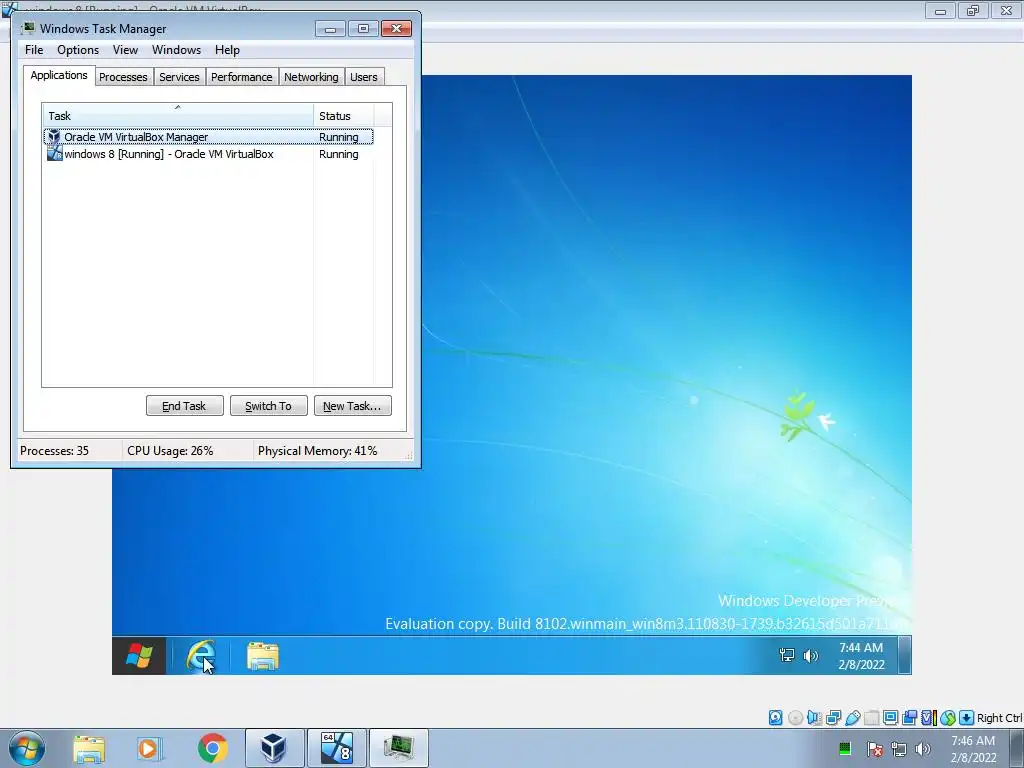This screenshot has width=1024, height=768.
Task: Click the VirtualBox recording indicator
Action: (x=910, y=718)
